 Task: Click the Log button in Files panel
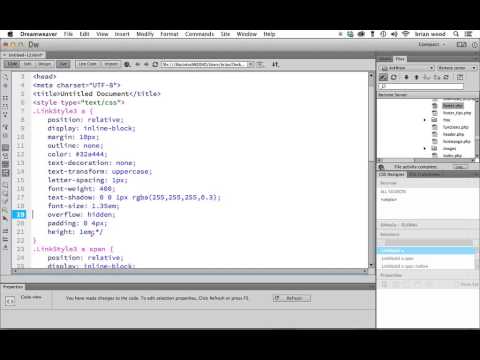(x=459, y=167)
